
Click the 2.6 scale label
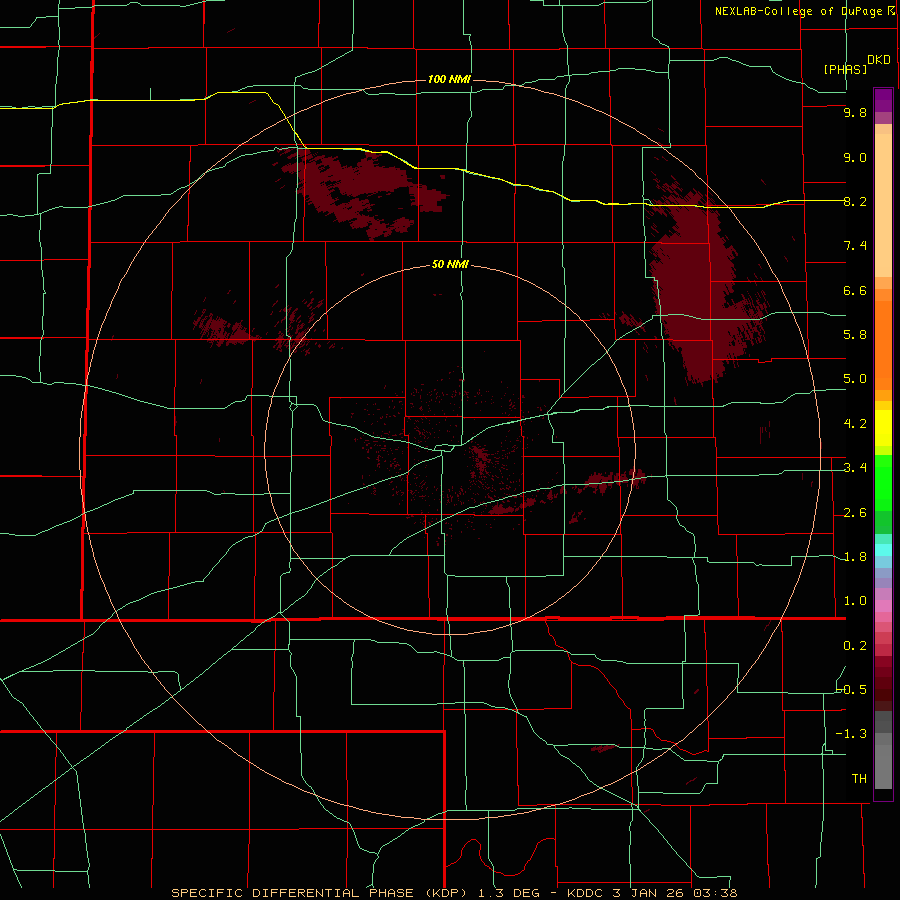855,513
